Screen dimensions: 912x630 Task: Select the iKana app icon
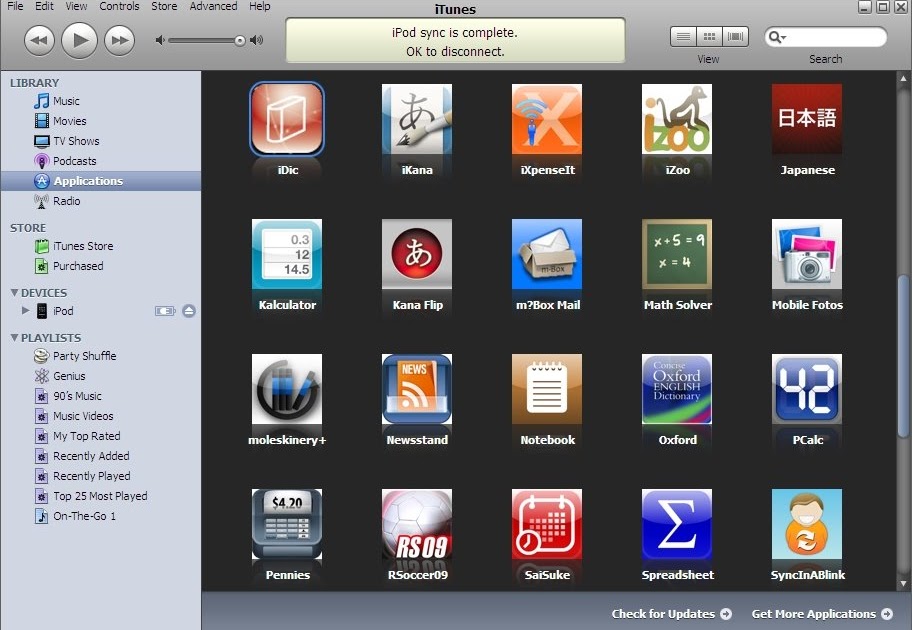(417, 119)
